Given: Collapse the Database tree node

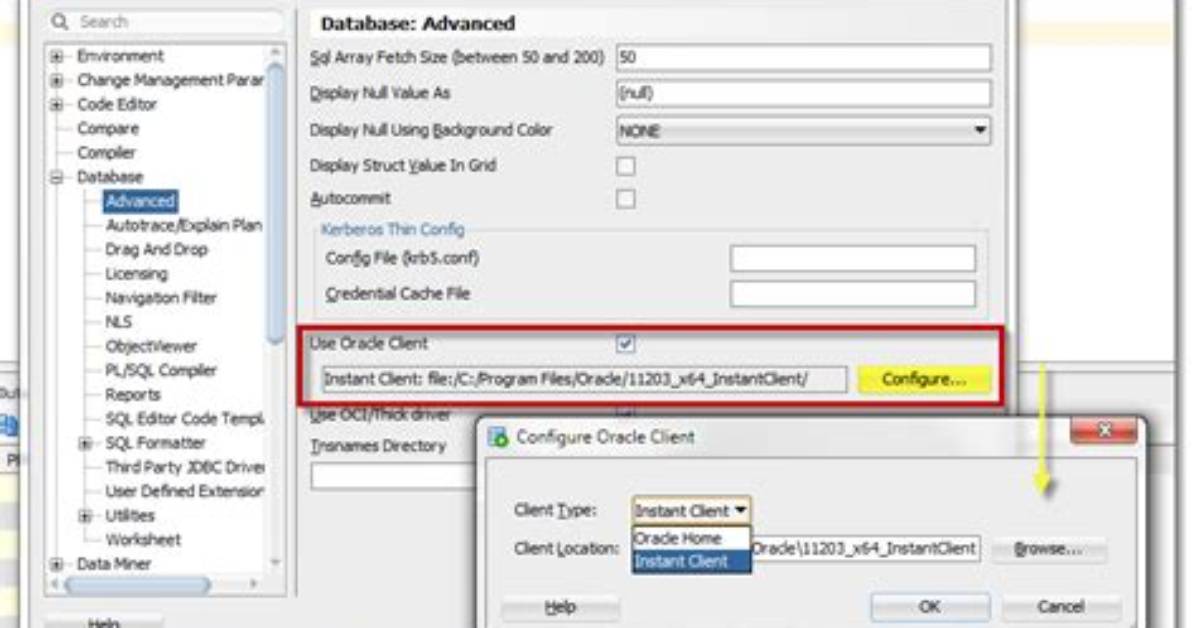Looking at the screenshot, I should pyautogui.click(x=56, y=177).
